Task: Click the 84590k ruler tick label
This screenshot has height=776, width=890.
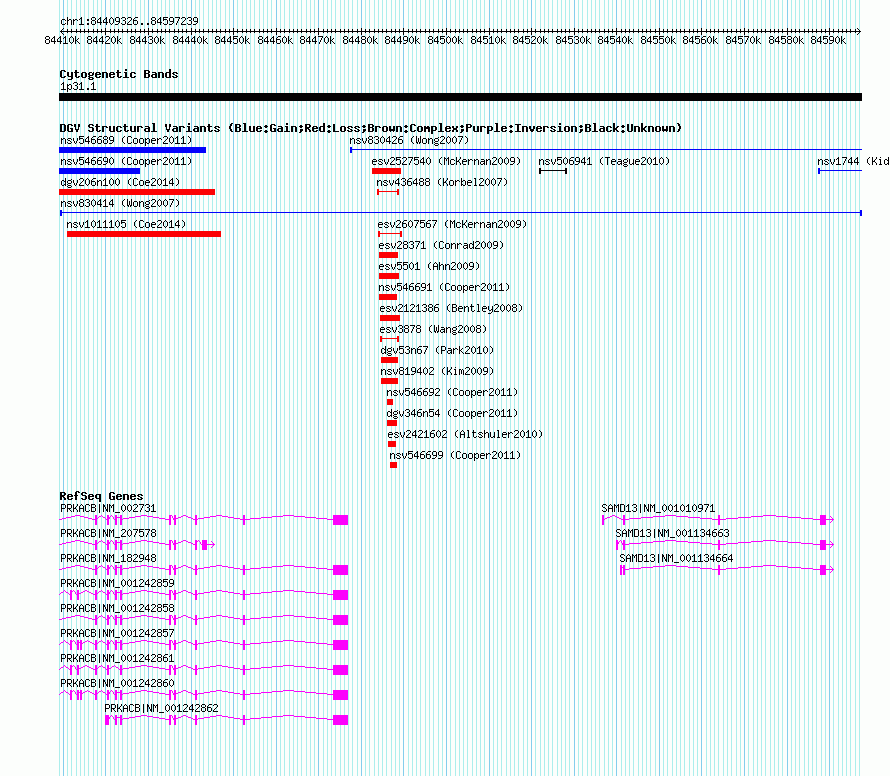Action: [x=828, y=40]
